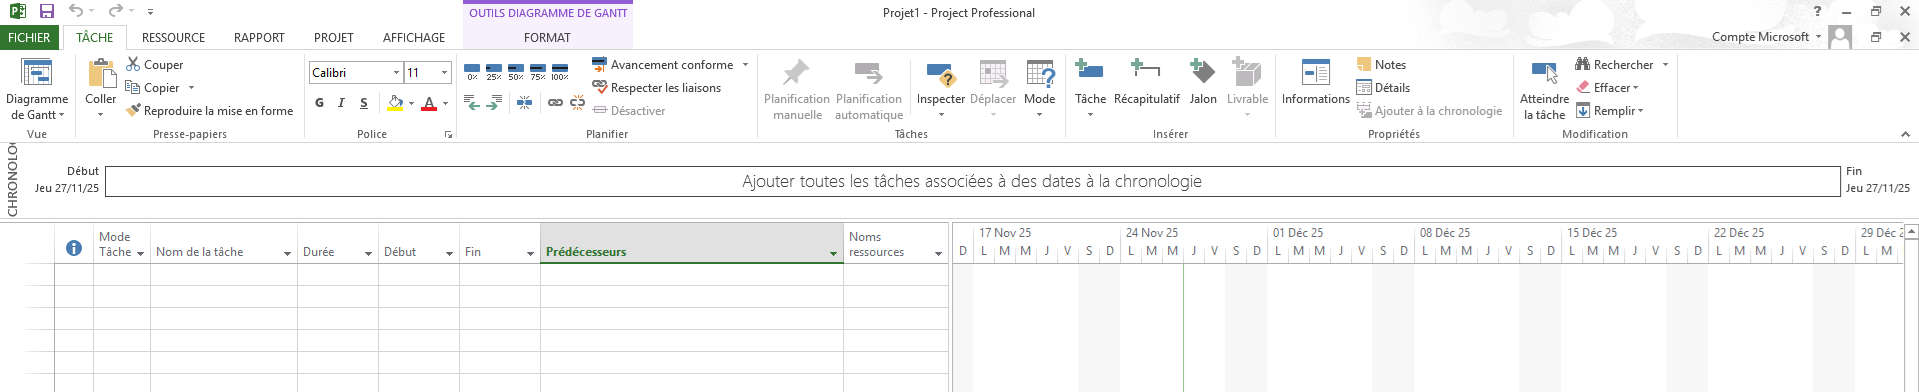Click Reproduire la mise en forme
Image resolution: width=1919 pixels, height=392 pixels.
click(210, 110)
